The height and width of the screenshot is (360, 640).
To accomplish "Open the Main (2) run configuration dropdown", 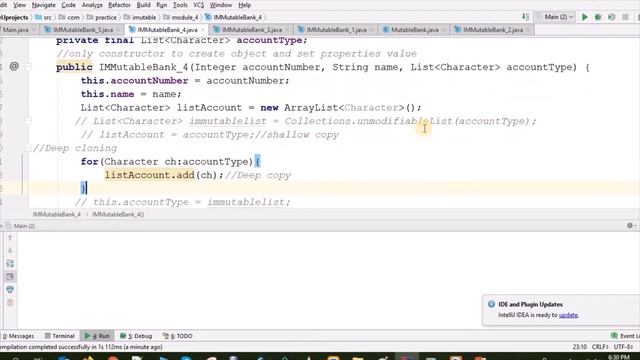I will click(555, 17).
